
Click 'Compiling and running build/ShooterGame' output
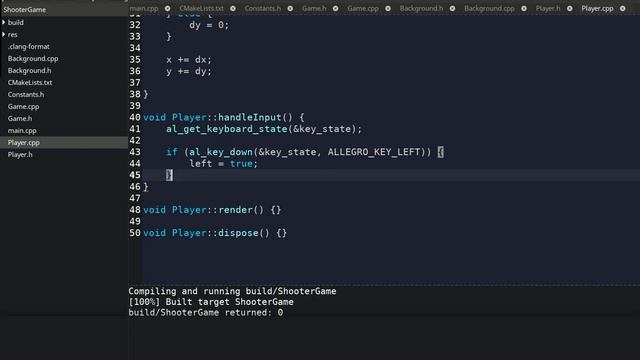[x=232, y=291]
